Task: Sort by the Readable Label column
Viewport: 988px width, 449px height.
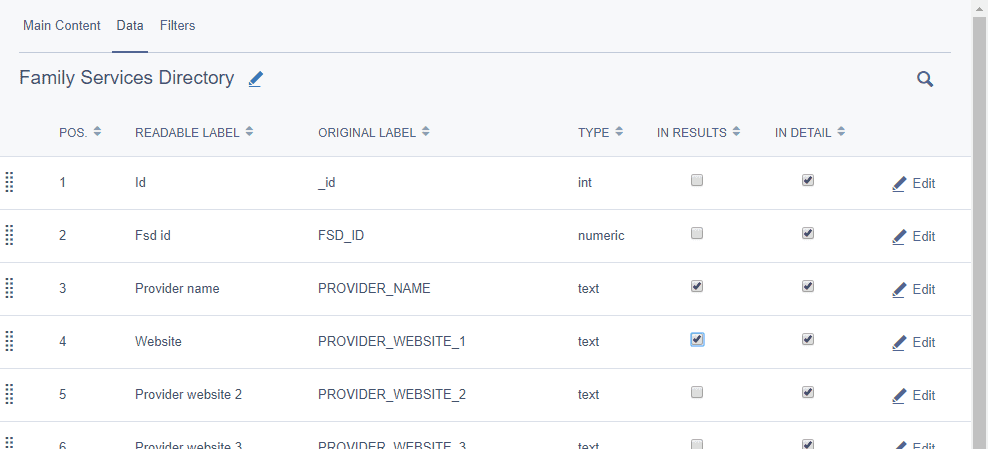Action: 194,132
